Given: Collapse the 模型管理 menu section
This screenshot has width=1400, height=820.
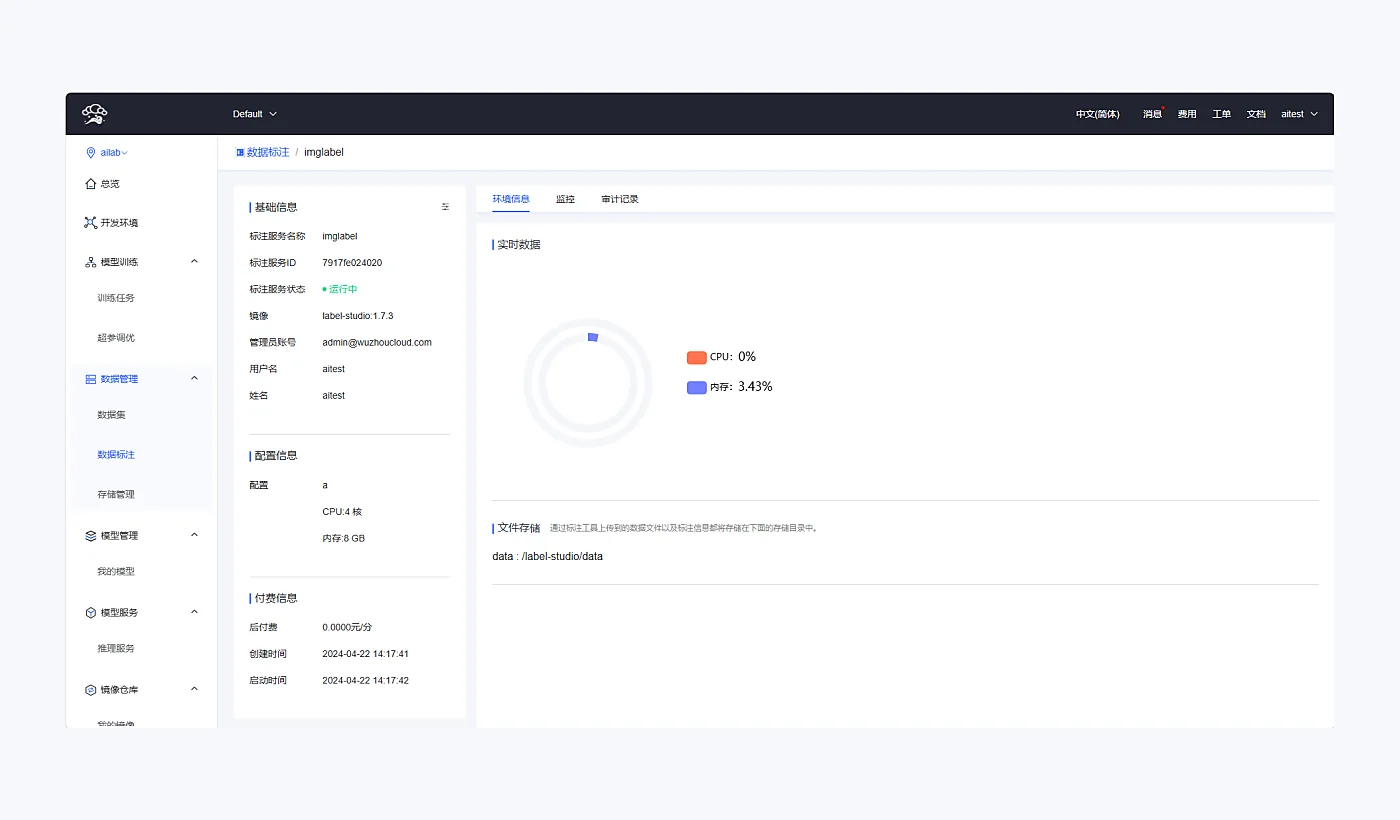Looking at the screenshot, I should pos(194,535).
